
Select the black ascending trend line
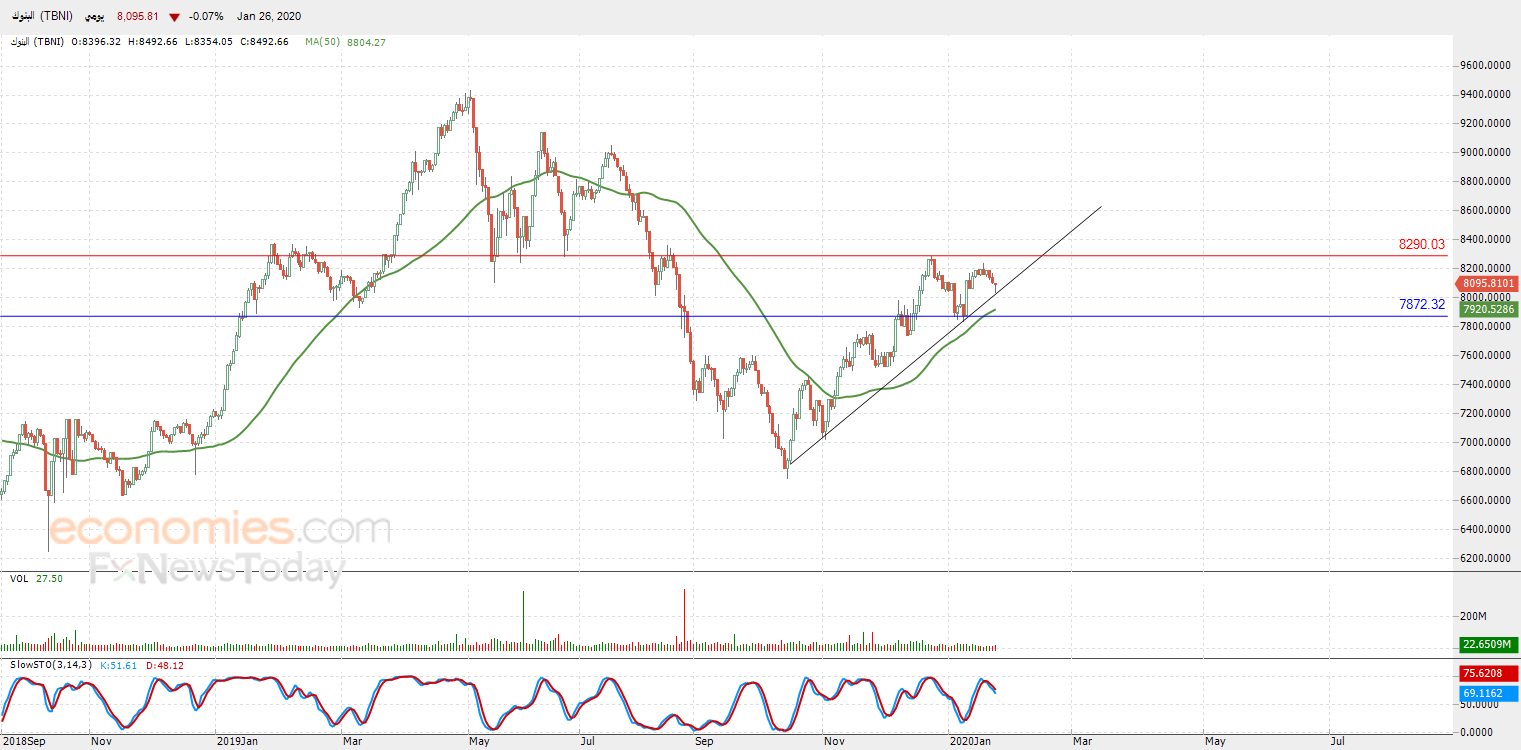(x=944, y=337)
